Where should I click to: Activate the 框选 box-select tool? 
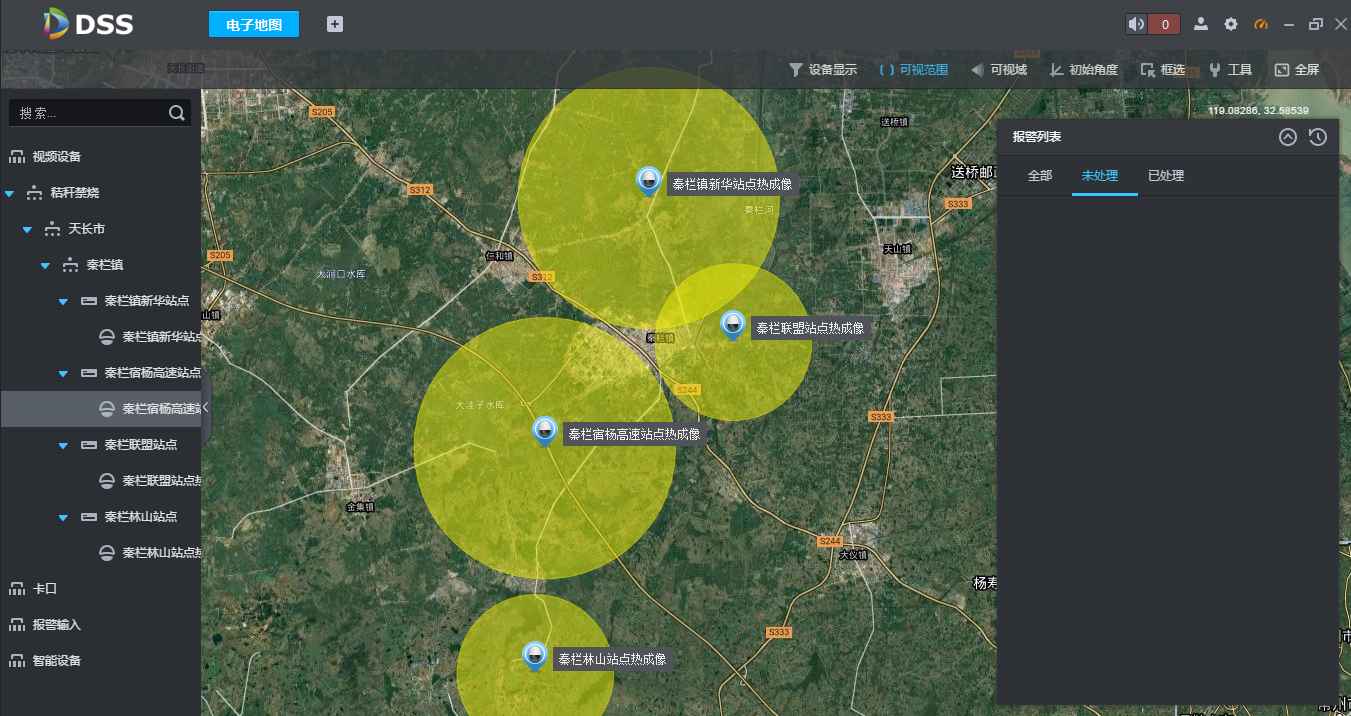point(1163,70)
